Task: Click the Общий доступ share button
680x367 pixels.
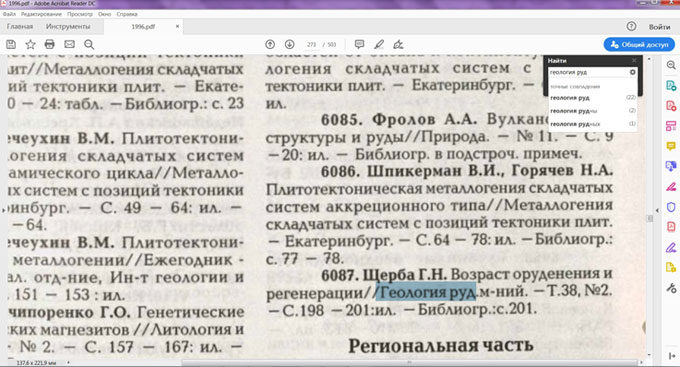Action: tap(639, 44)
